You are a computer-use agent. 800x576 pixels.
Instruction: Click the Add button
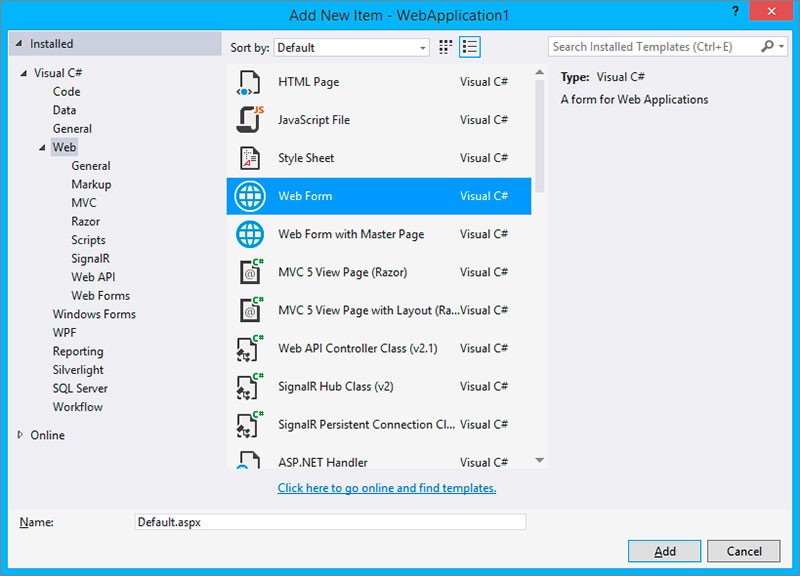coord(664,551)
